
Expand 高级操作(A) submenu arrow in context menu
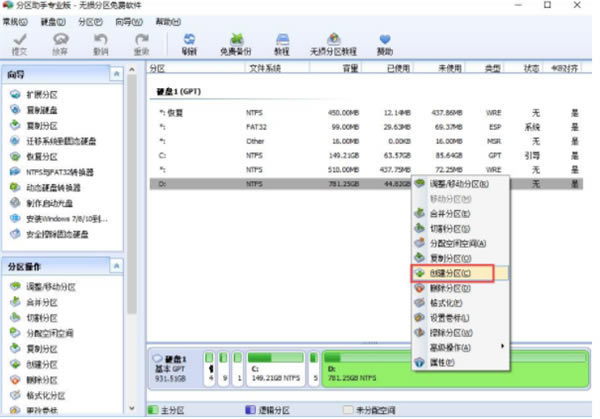point(502,346)
